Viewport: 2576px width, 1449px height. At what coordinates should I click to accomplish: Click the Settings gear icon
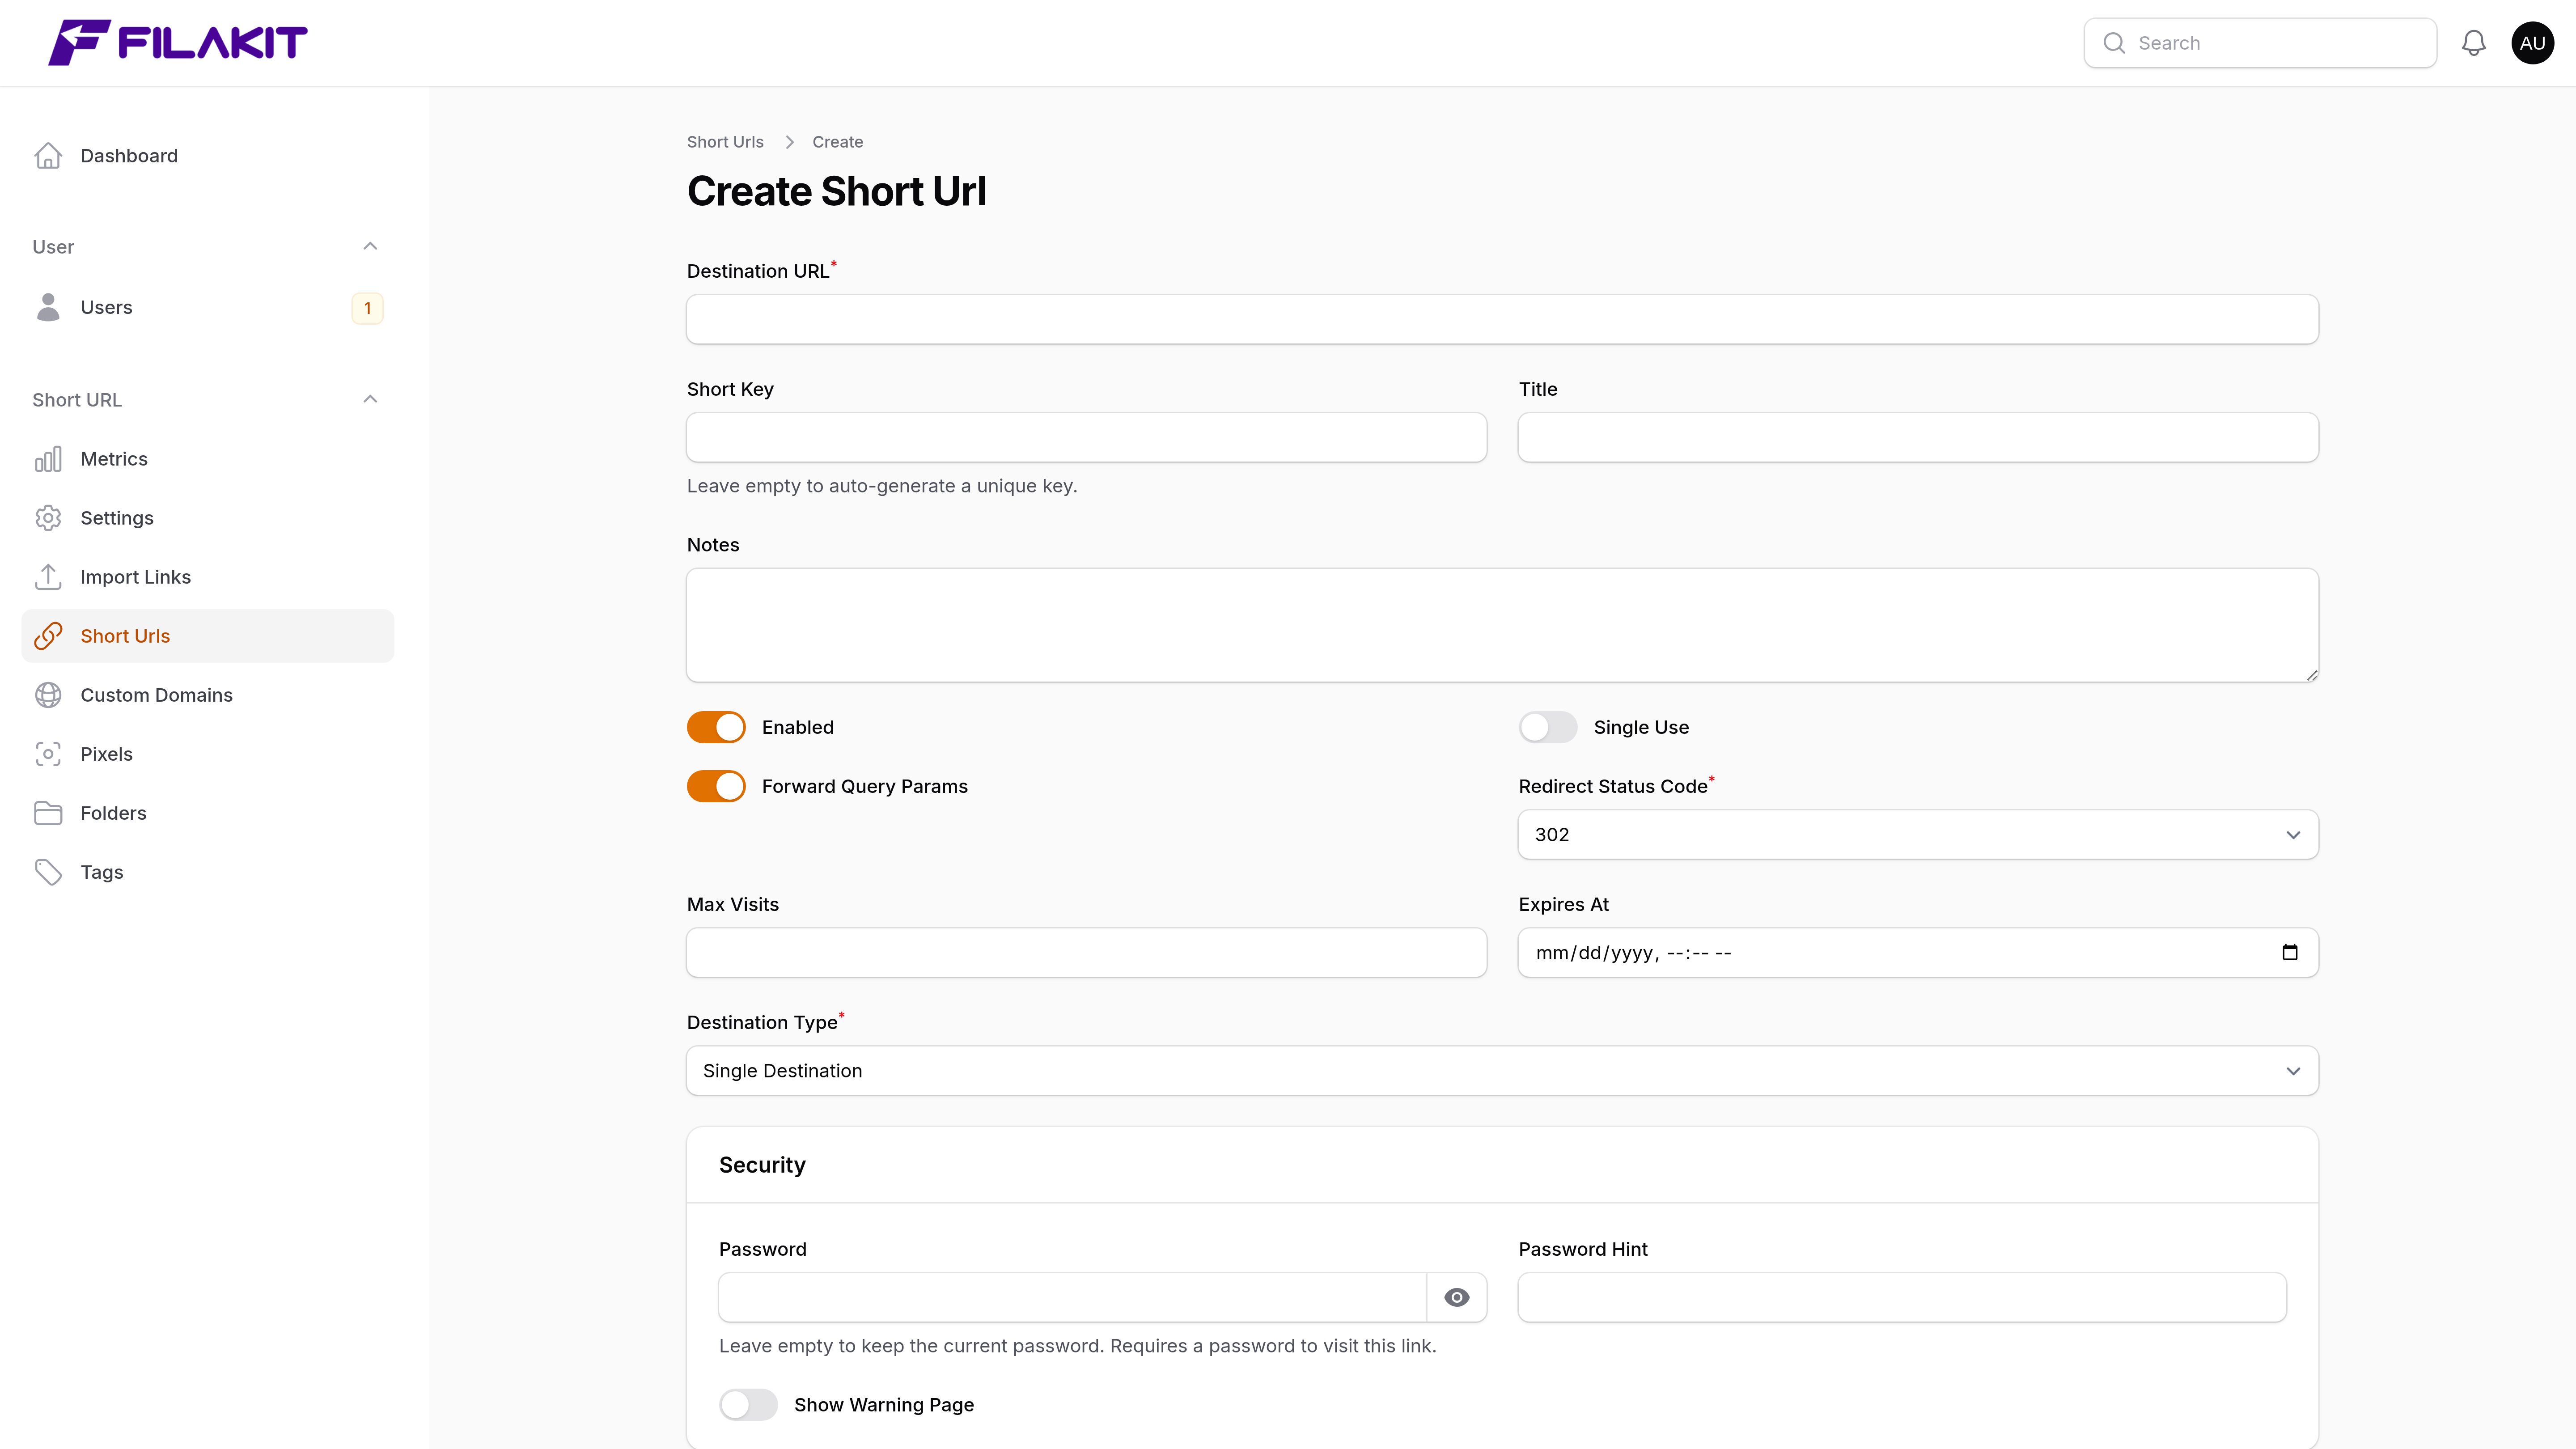coord(48,518)
